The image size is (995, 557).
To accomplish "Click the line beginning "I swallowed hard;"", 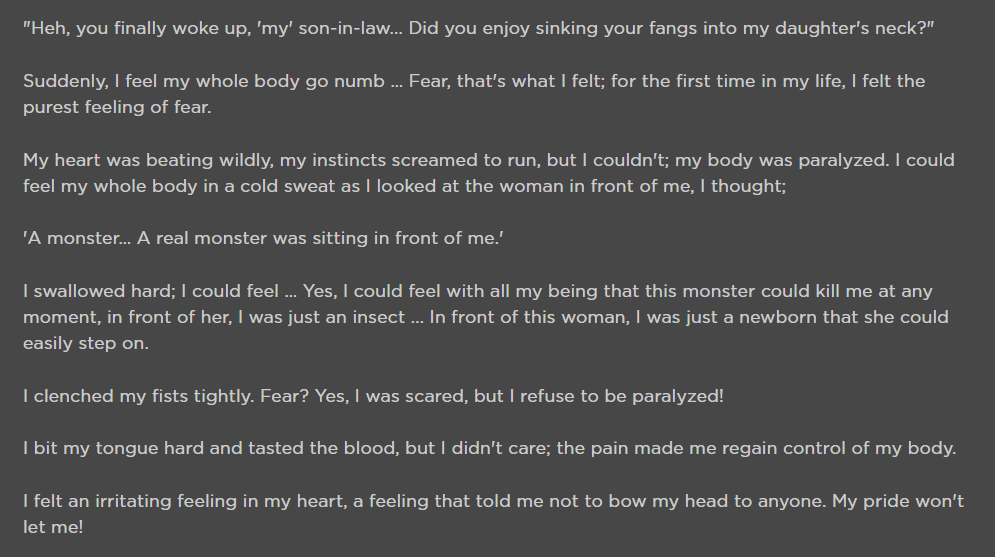I will tap(478, 291).
